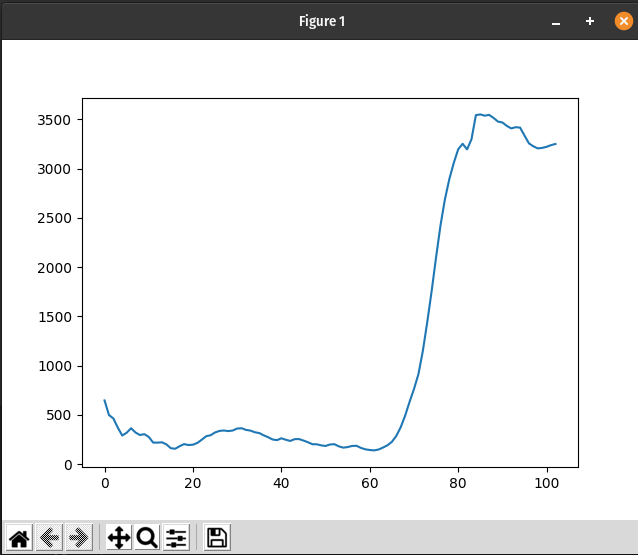This screenshot has width=638, height=555.
Task: Activate the Pan axes tool
Action: (119, 538)
